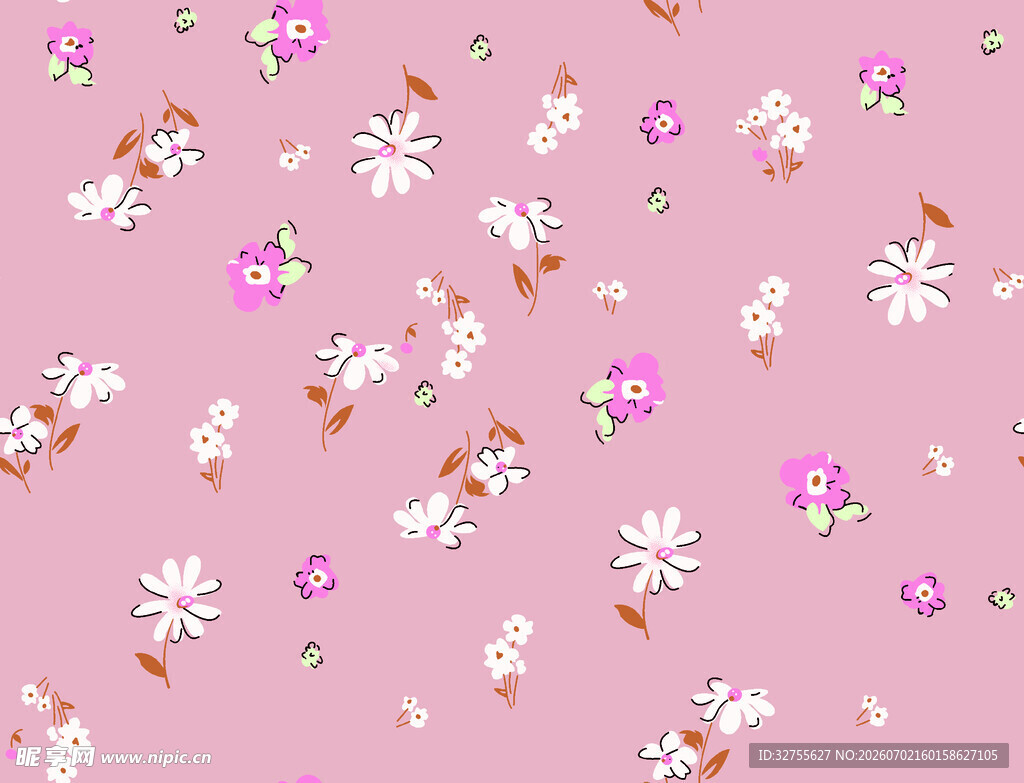This screenshot has width=1024, height=783.
Task: Click the tiny green flower near bottom left-center
Action: (312, 655)
